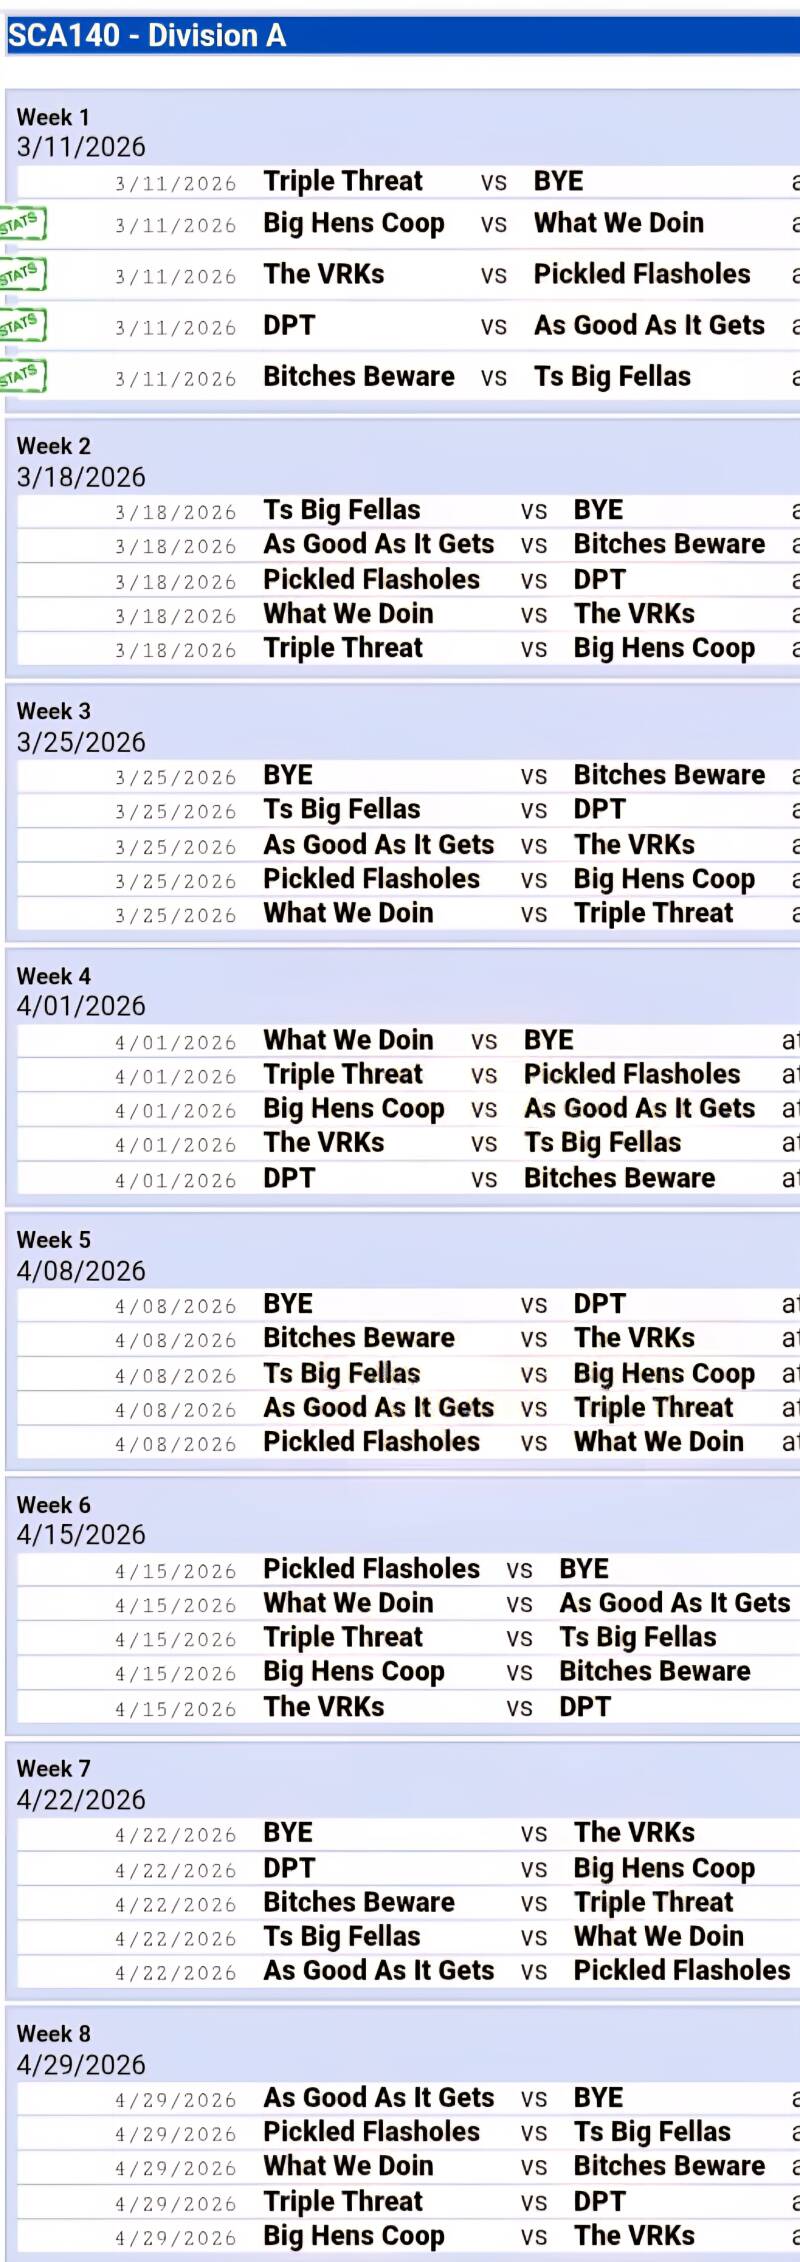The width and height of the screenshot is (800, 2262).
Task: Click What We Doin in Week 8
Action: pos(348,2166)
